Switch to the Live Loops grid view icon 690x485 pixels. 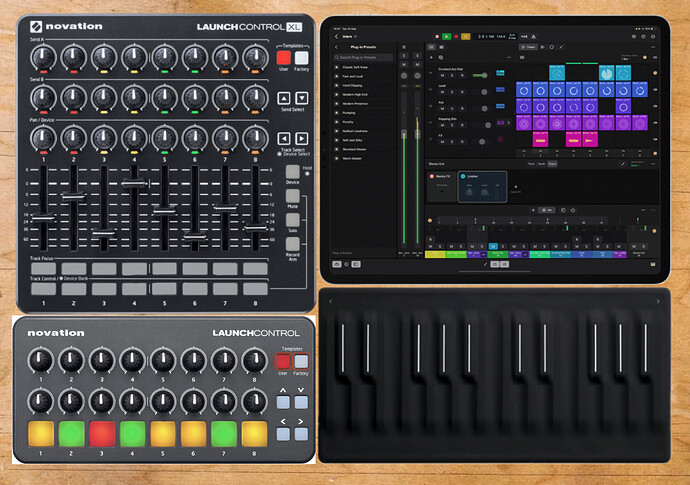(x=432, y=47)
